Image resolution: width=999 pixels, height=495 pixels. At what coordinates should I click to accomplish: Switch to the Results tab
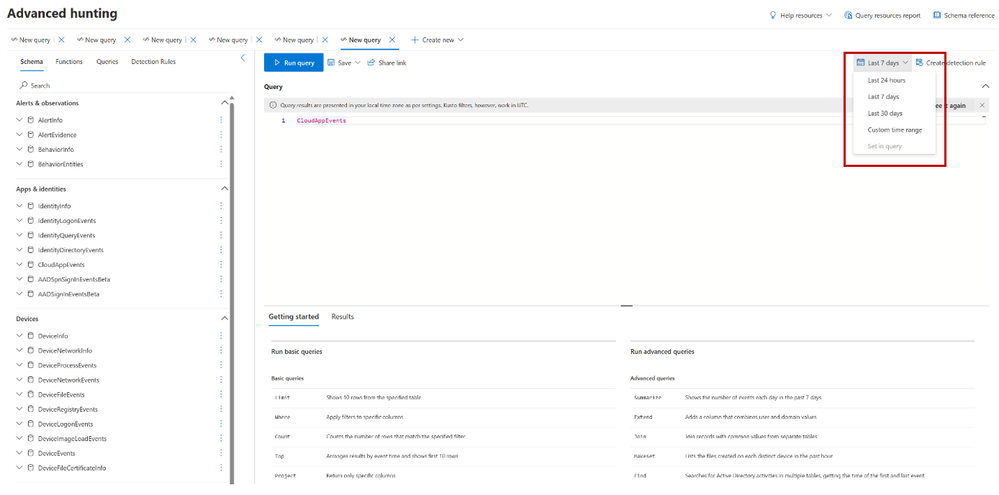(x=343, y=317)
